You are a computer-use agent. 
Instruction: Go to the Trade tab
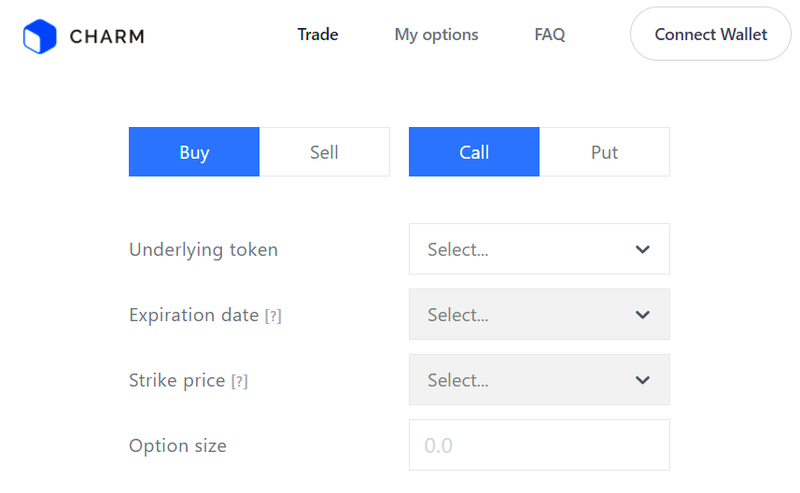pos(318,35)
